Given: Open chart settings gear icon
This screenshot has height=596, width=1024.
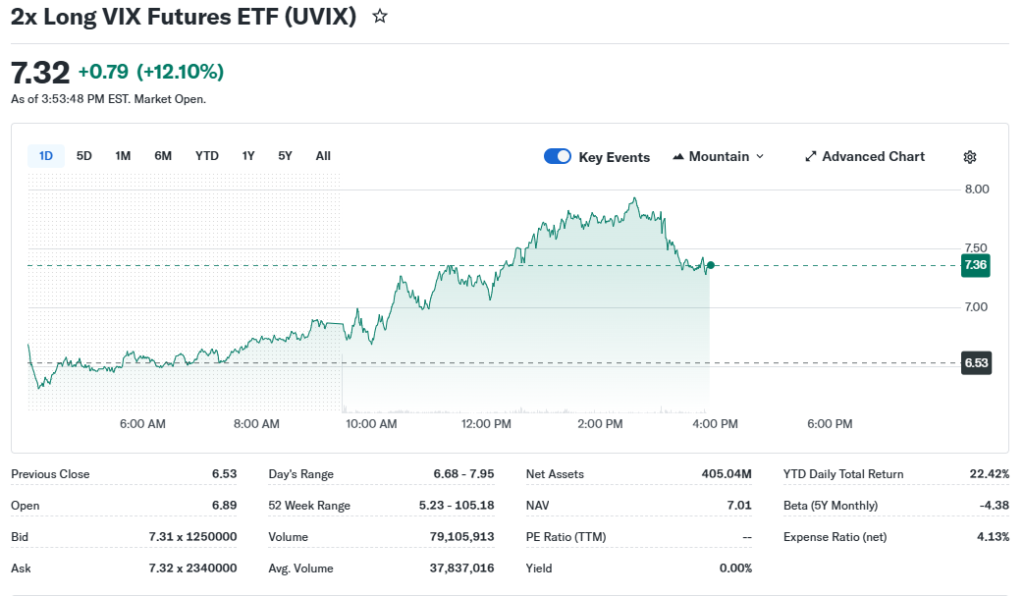Looking at the screenshot, I should pyautogui.click(x=969, y=157).
